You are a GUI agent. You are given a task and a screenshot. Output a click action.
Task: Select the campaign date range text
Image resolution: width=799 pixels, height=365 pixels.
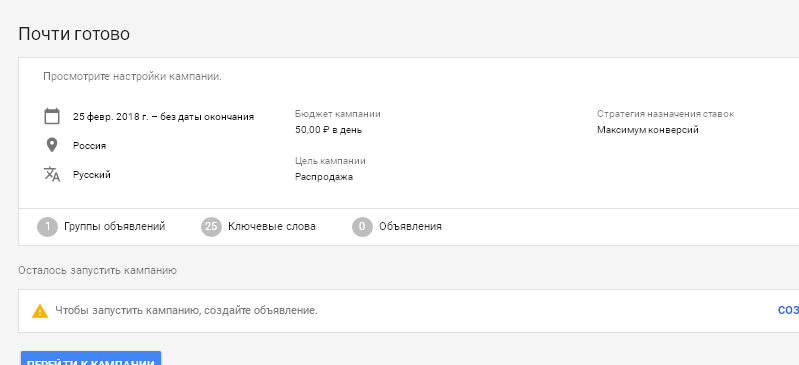(x=163, y=117)
